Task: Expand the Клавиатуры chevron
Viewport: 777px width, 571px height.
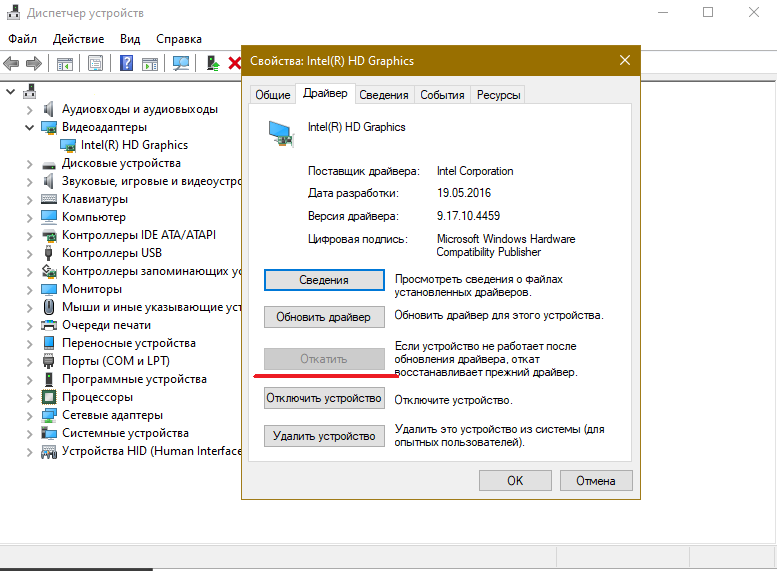Action: tap(30, 200)
